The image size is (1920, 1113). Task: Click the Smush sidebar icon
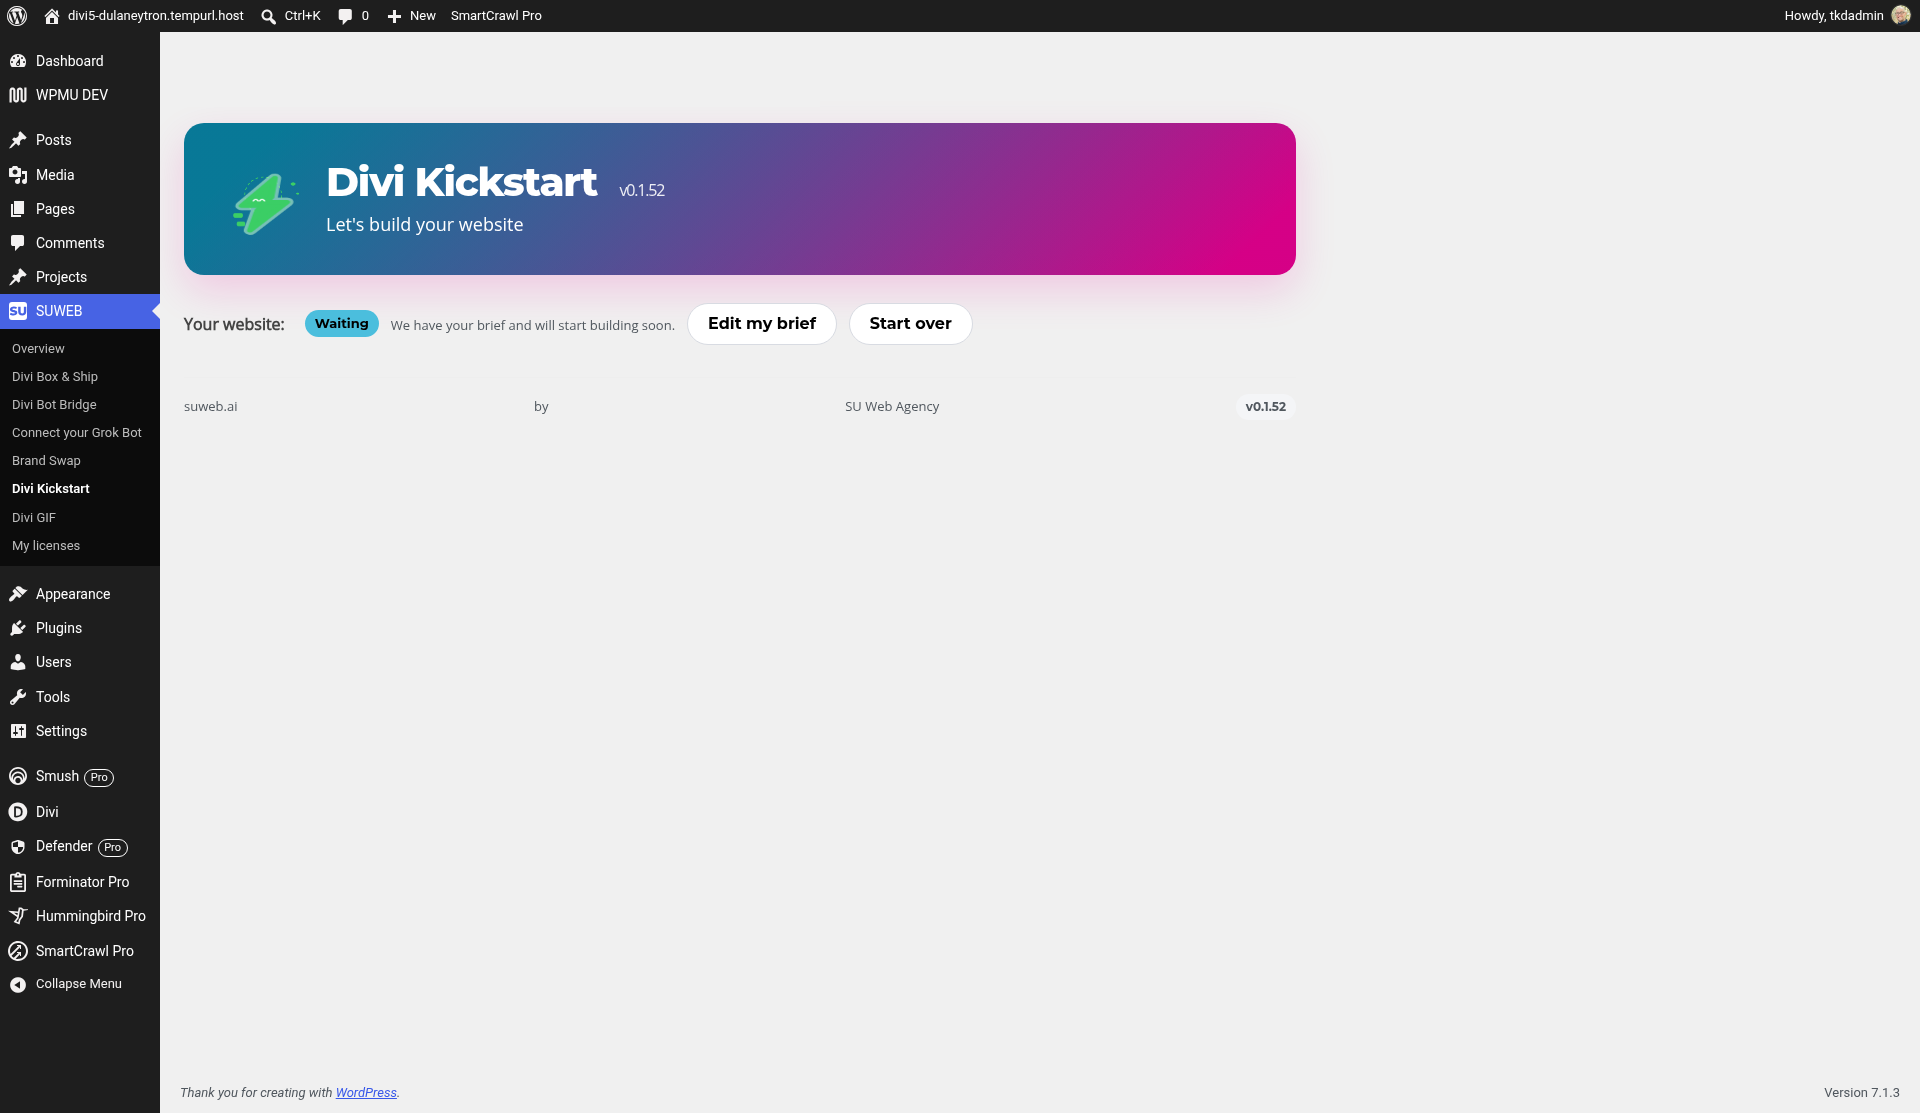click(18, 776)
